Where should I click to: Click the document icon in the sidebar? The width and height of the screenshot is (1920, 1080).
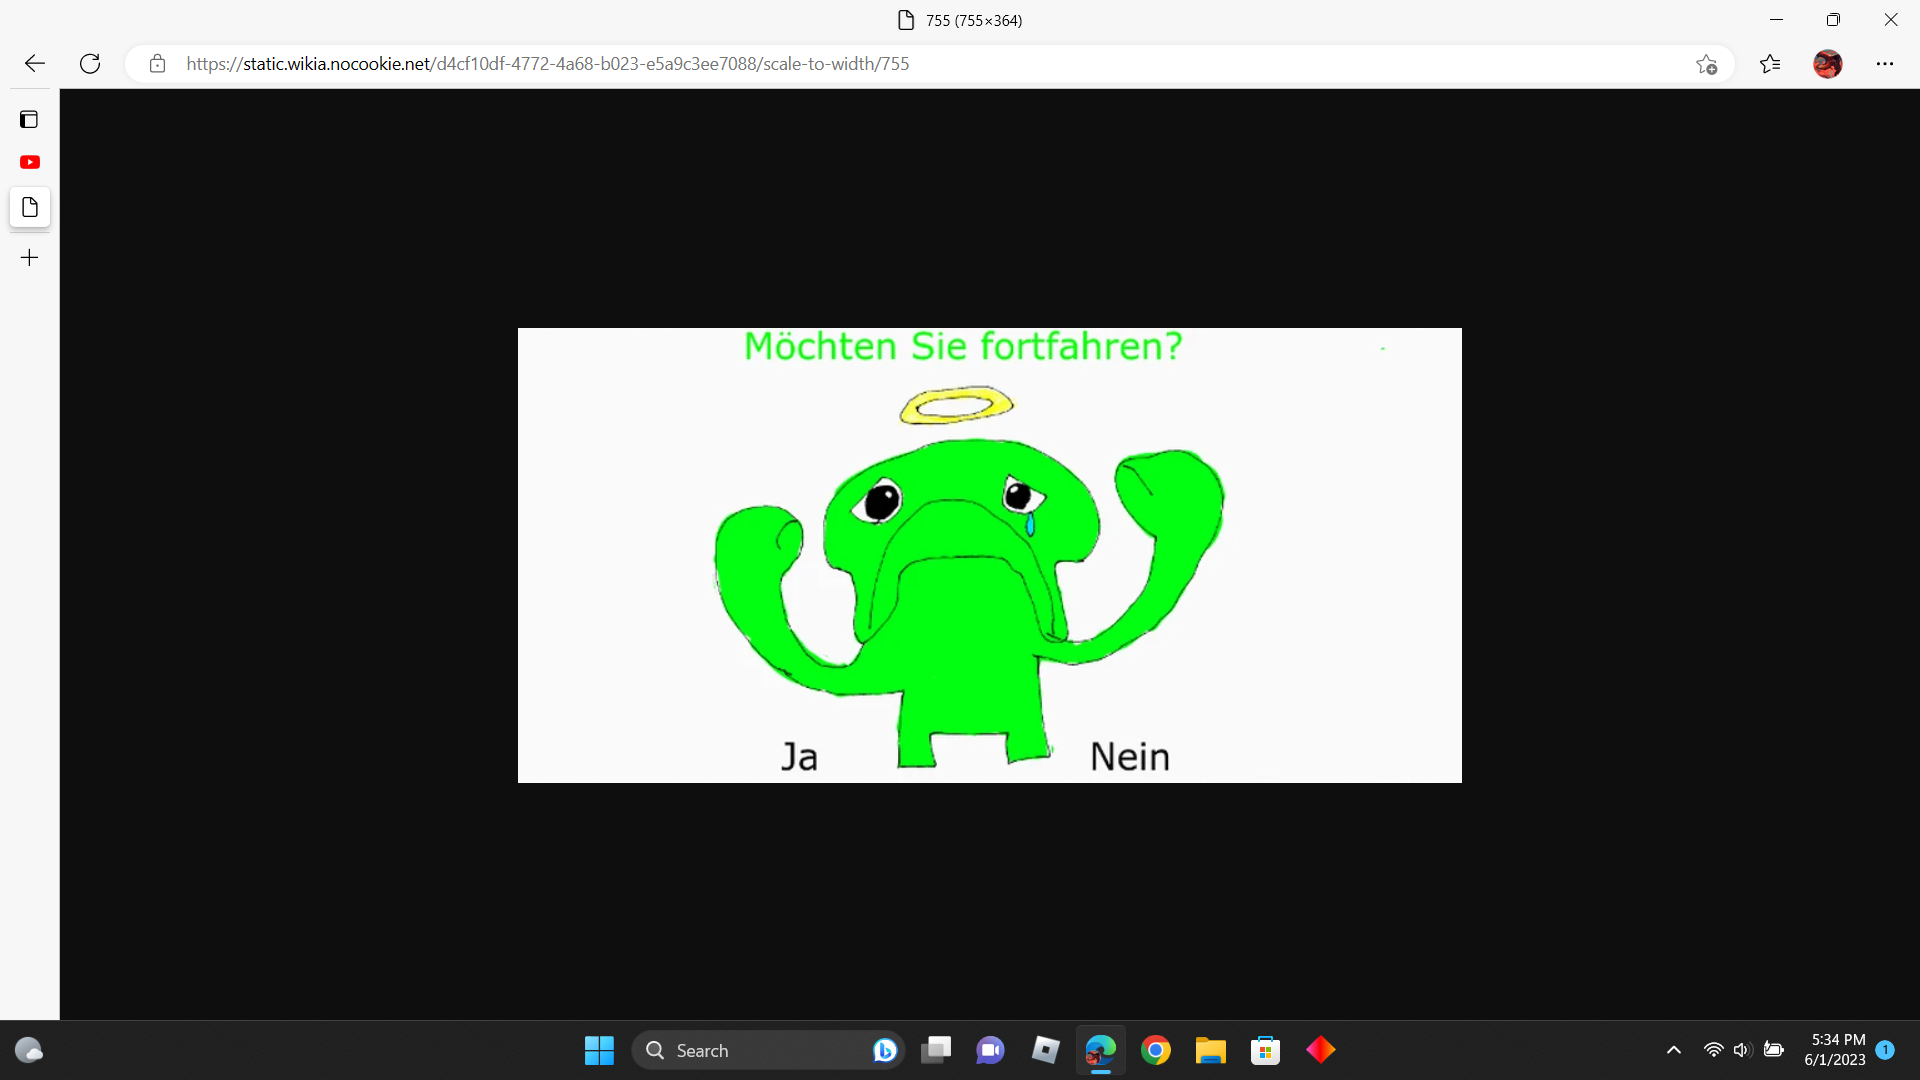click(29, 207)
